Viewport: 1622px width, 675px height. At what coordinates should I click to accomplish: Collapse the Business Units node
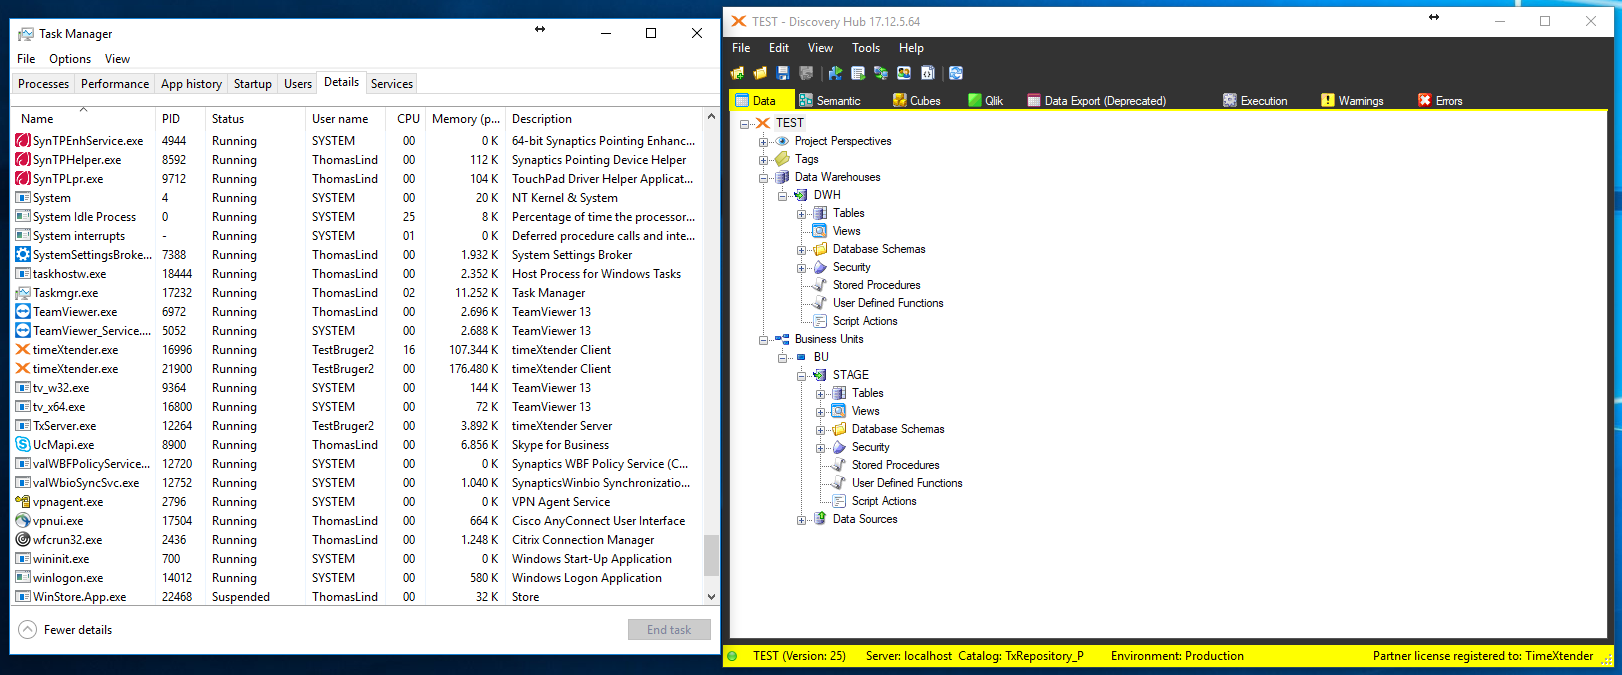(763, 340)
